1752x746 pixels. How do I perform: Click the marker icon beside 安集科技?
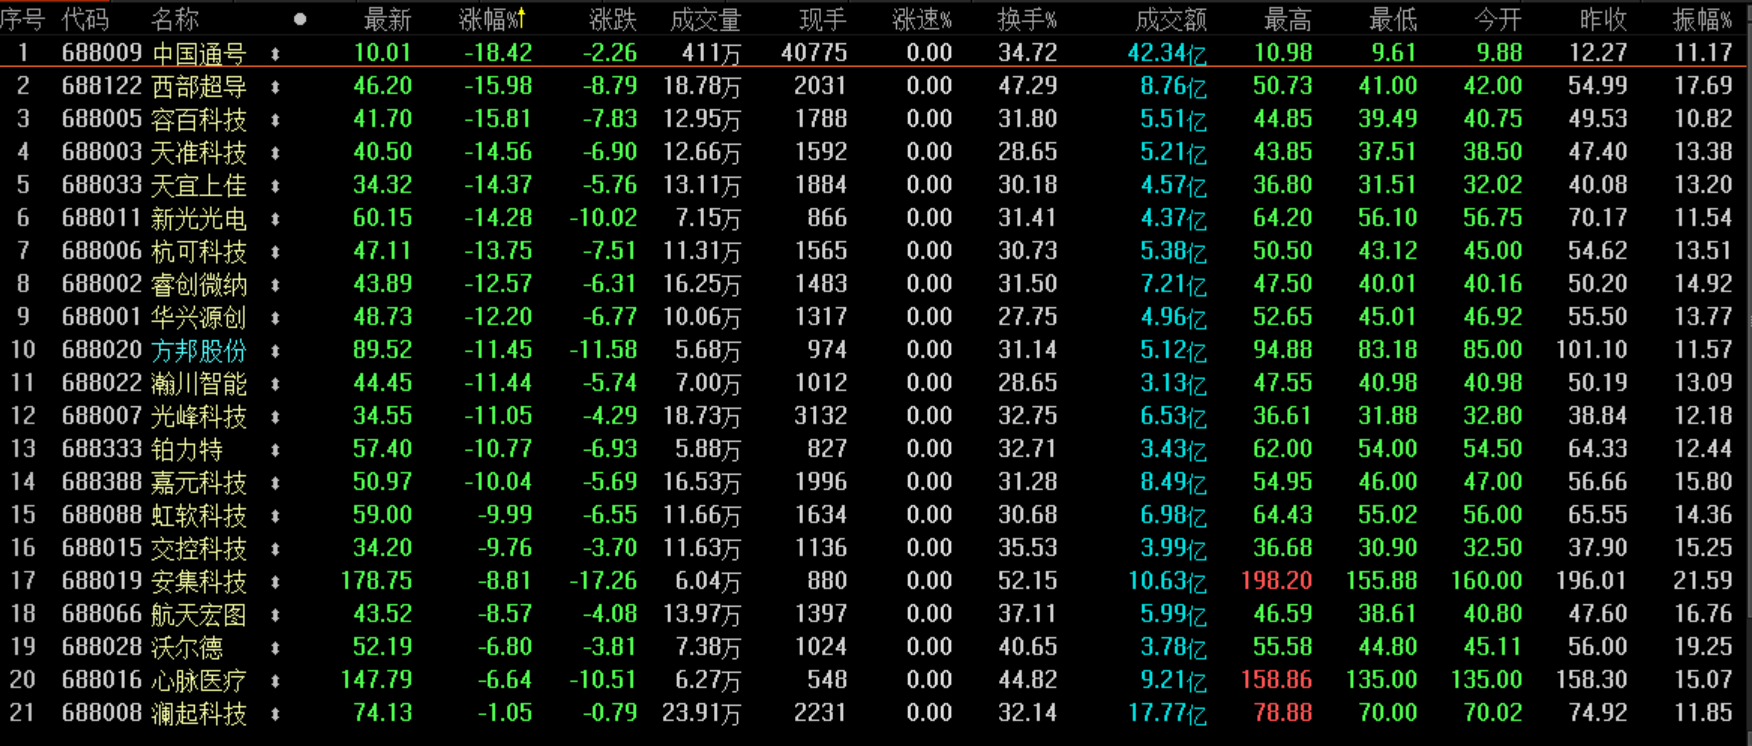coord(275,582)
